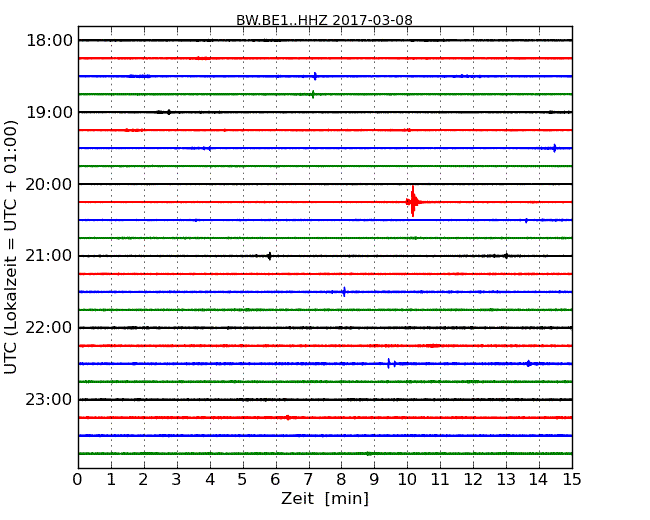Click the 21:00 time axis label

click(49, 256)
